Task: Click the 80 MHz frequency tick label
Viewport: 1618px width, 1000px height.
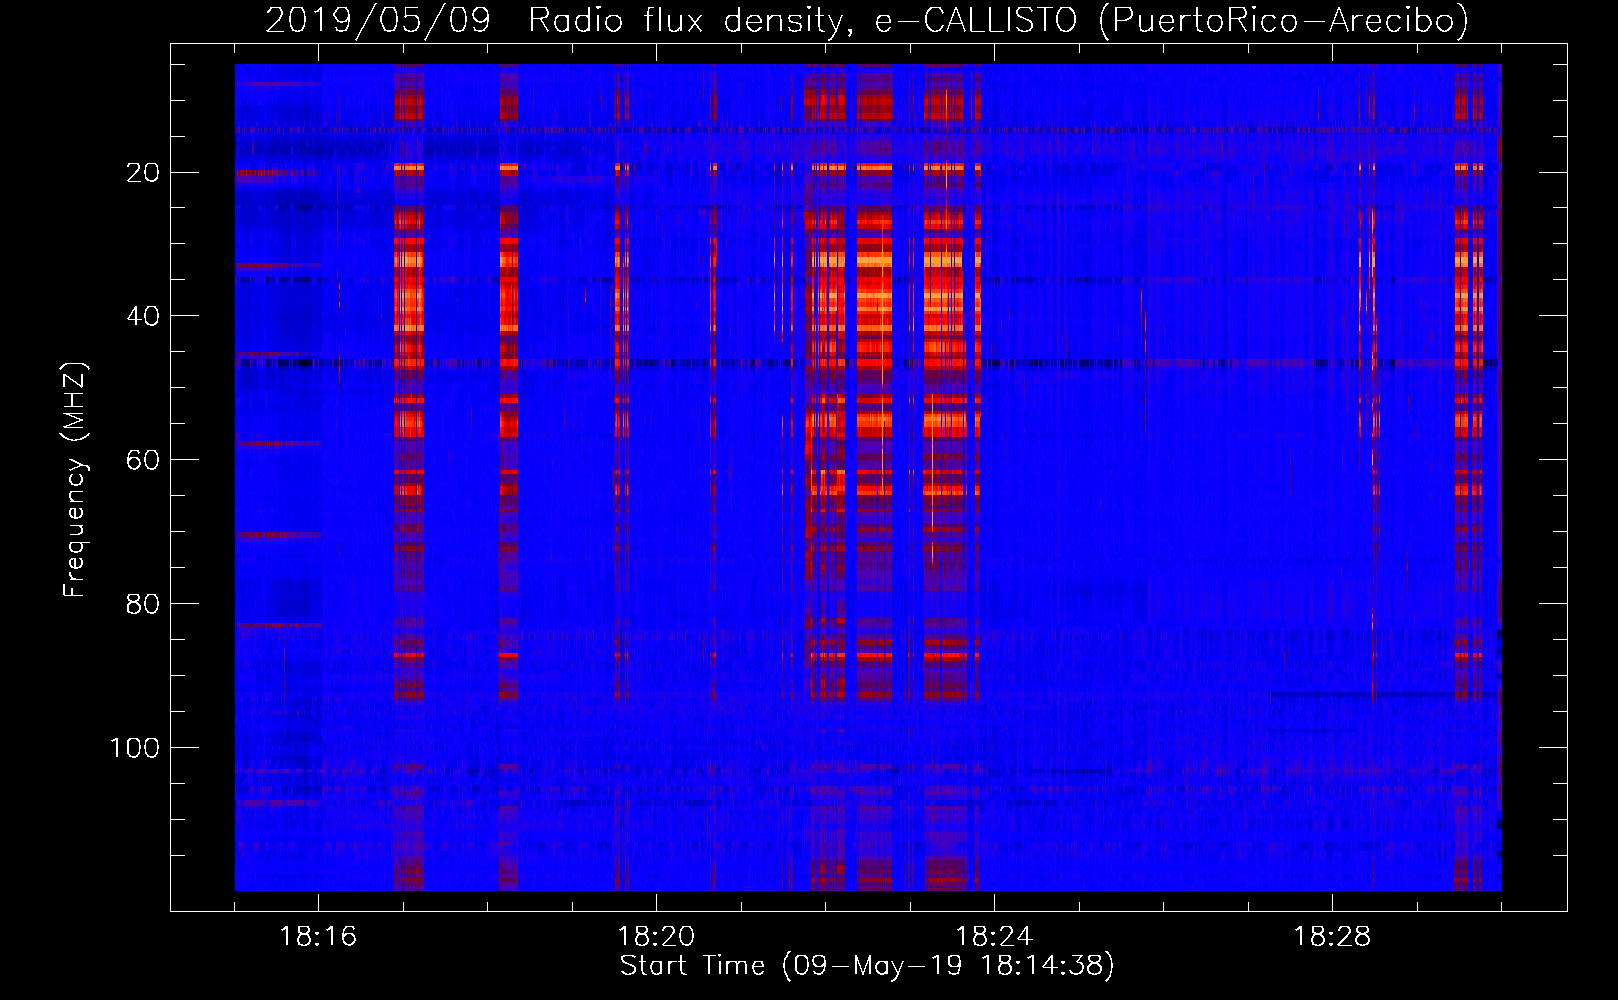Action: (143, 605)
